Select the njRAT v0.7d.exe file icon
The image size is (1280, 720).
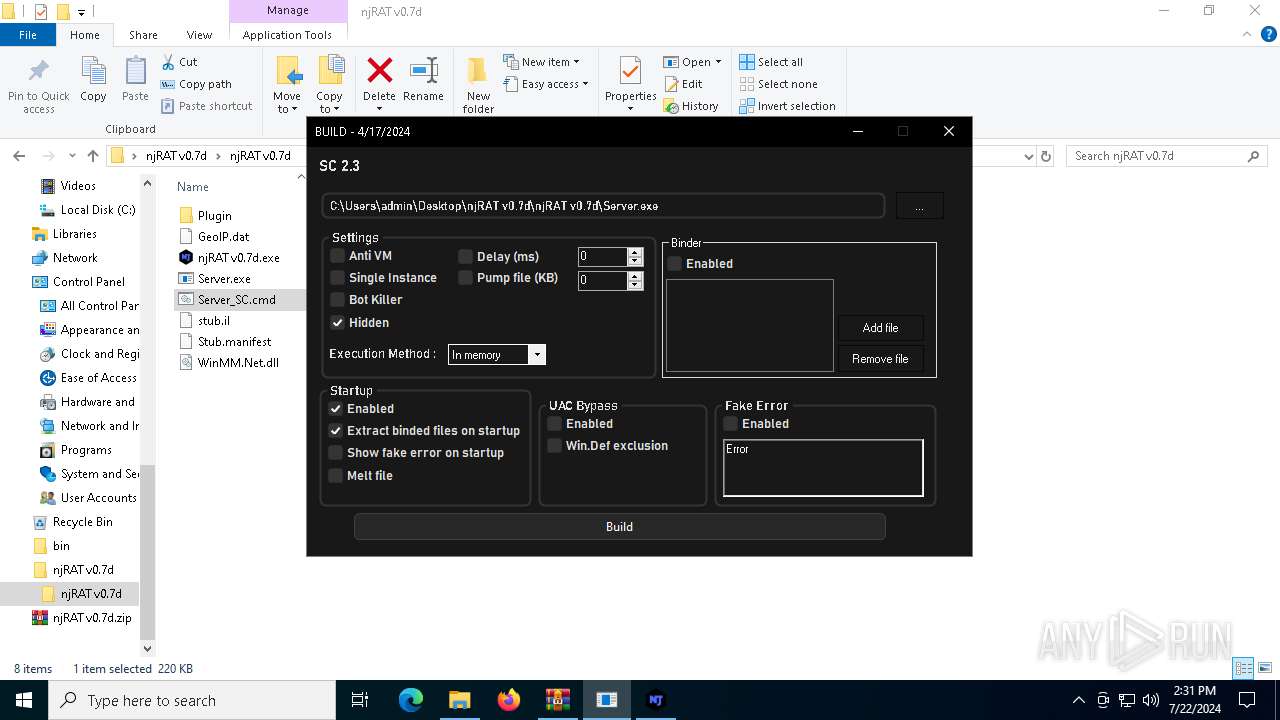pos(186,257)
